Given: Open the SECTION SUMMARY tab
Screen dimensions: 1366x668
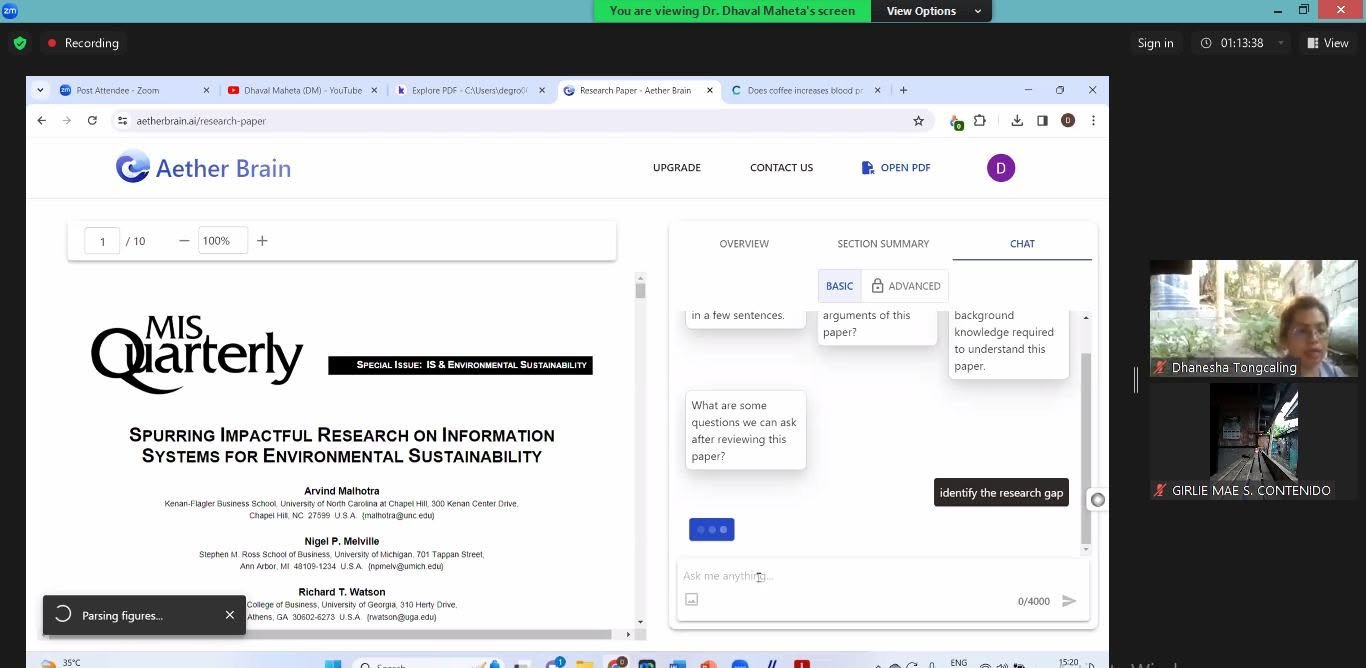Looking at the screenshot, I should pos(883,244).
